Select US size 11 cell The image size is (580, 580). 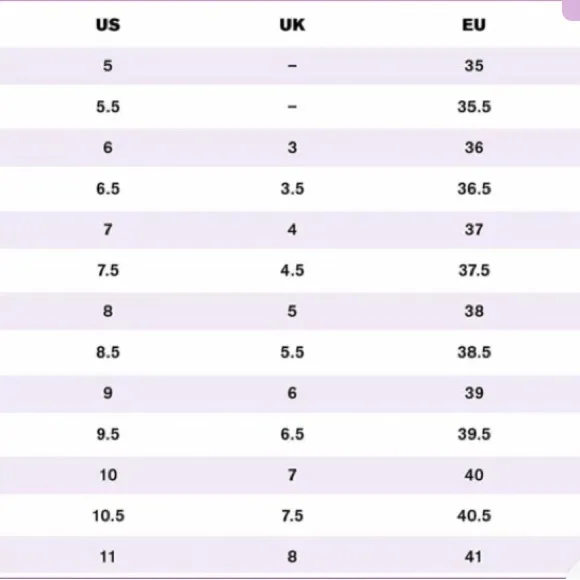108,557
